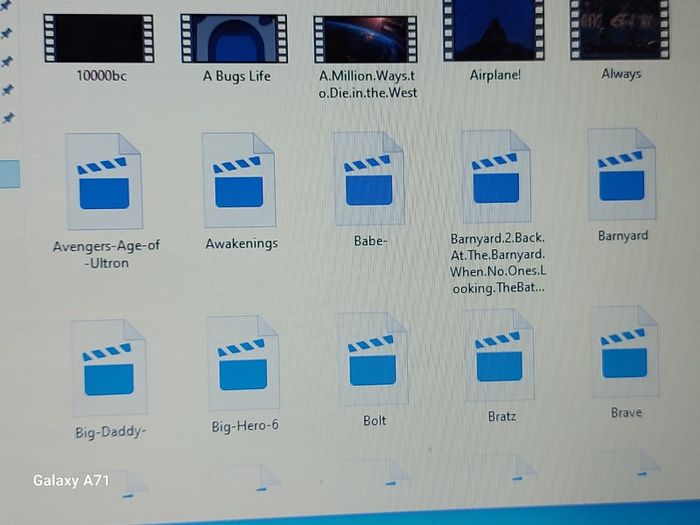This screenshot has height=525, width=700.
Task: Click the Big-Daddy- file name label
Action: tap(111, 432)
